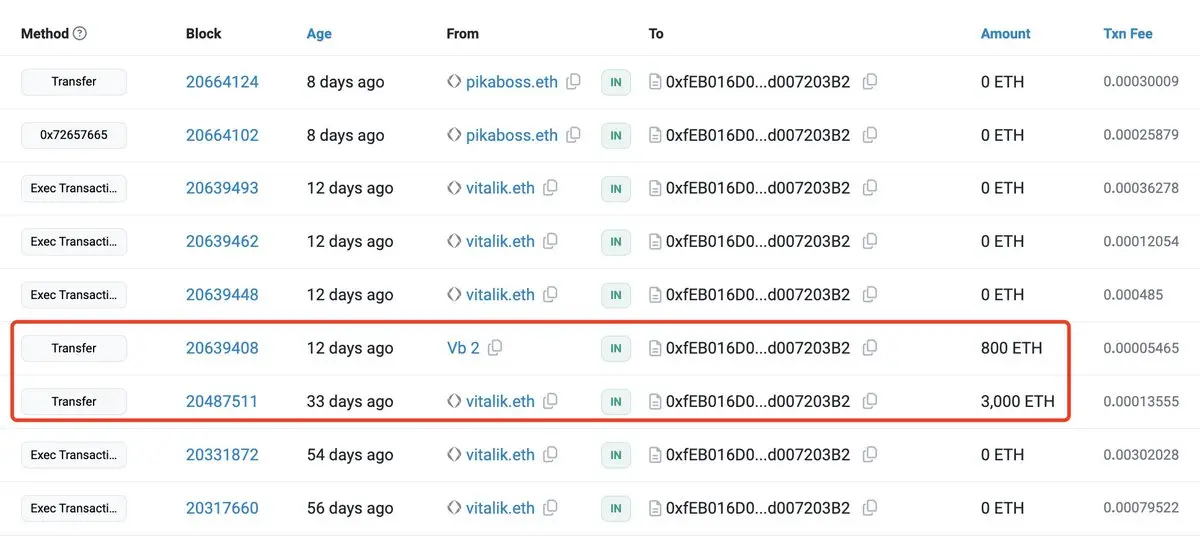Open the Vb 2 address link
Viewport: 1200px width, 536px height.
tap(463, 348)
